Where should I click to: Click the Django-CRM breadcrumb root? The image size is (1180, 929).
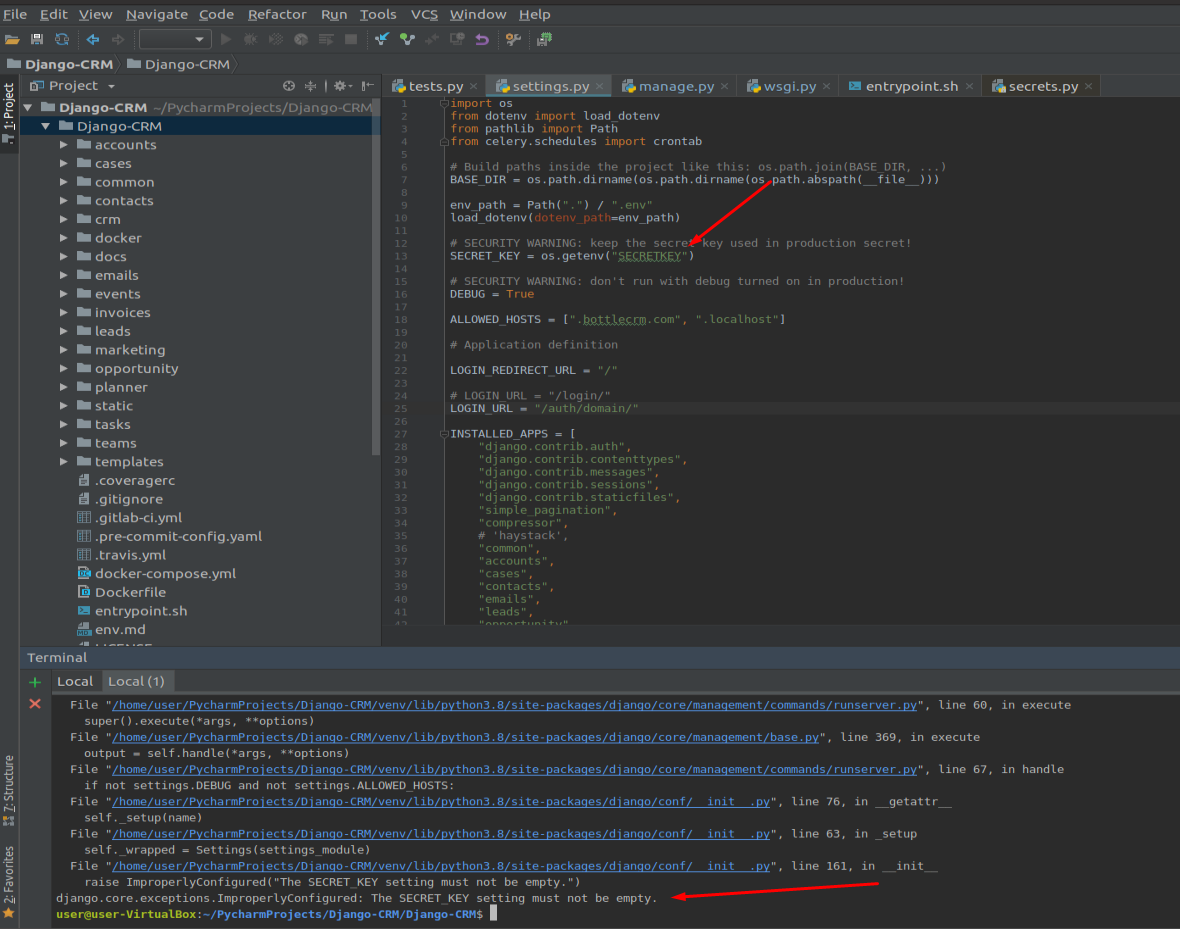60,64
